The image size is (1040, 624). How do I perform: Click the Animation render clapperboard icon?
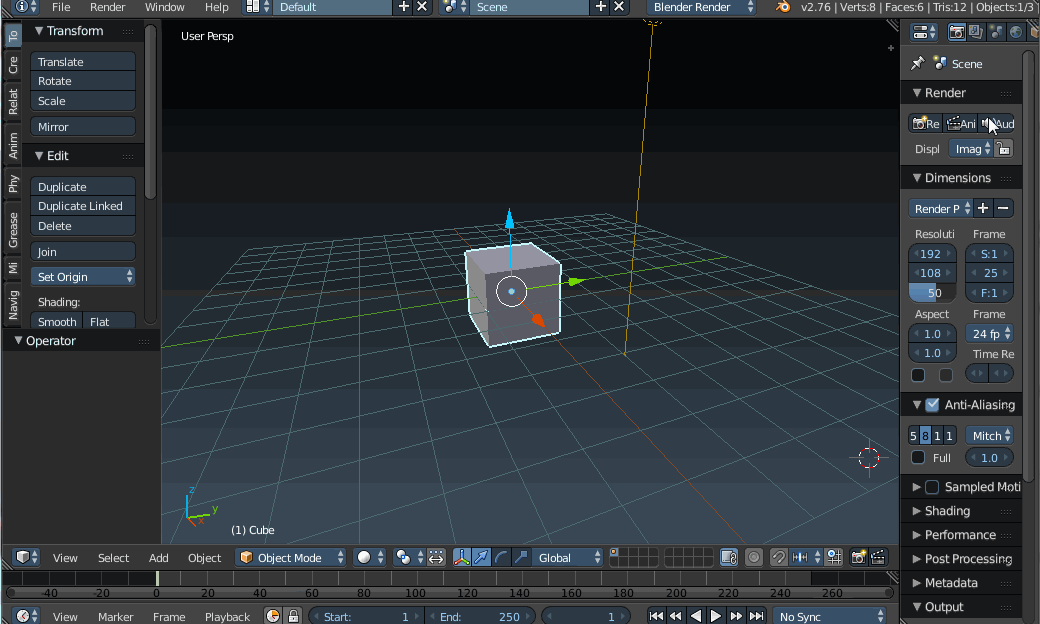pyautogui.click(x=959, y=123)
